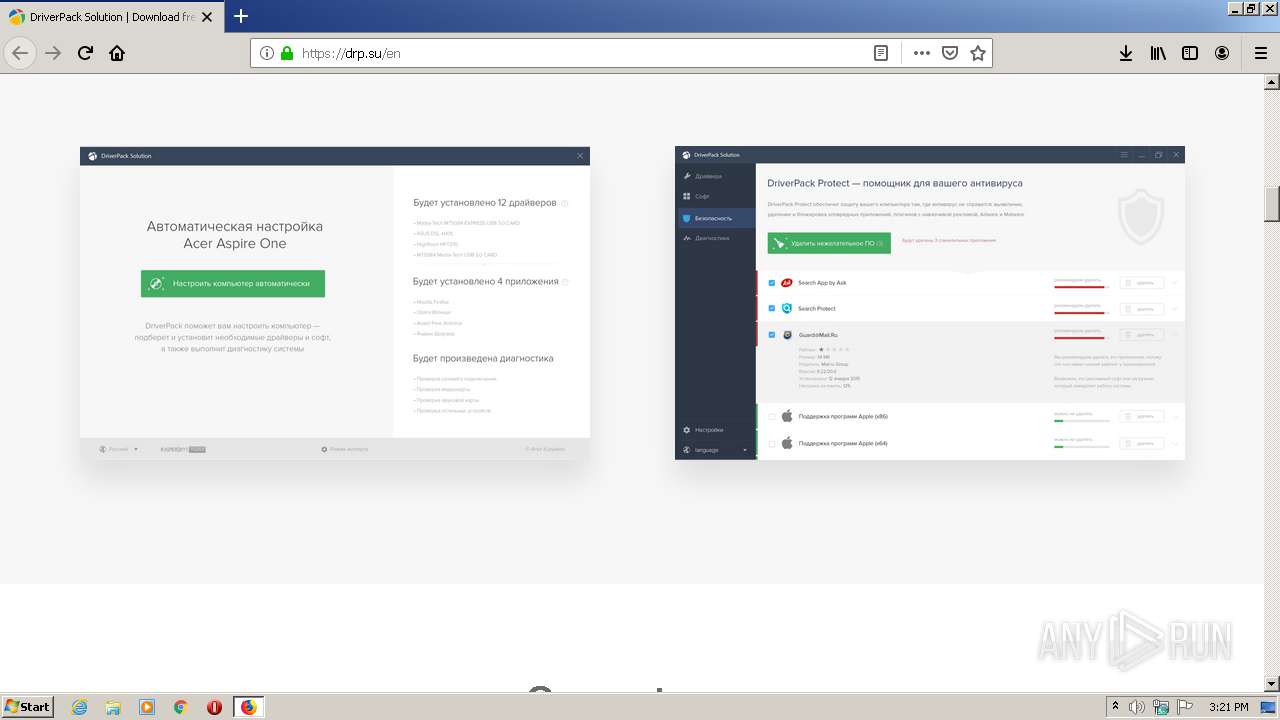The image size is (1280, 720).
Task: Click the Режим эксперта link in DriverPack footer
Action: tap(345, 449)
